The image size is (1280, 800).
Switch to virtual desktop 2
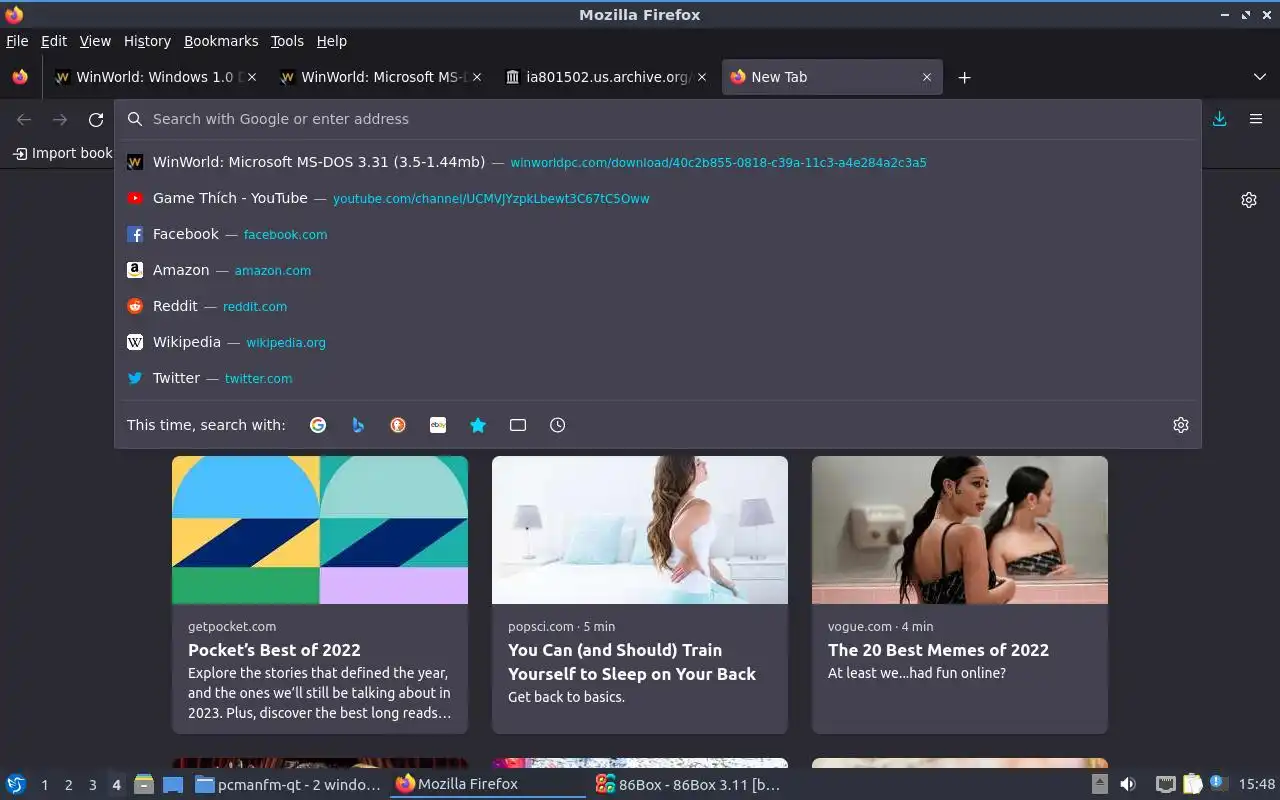point(68,785)
